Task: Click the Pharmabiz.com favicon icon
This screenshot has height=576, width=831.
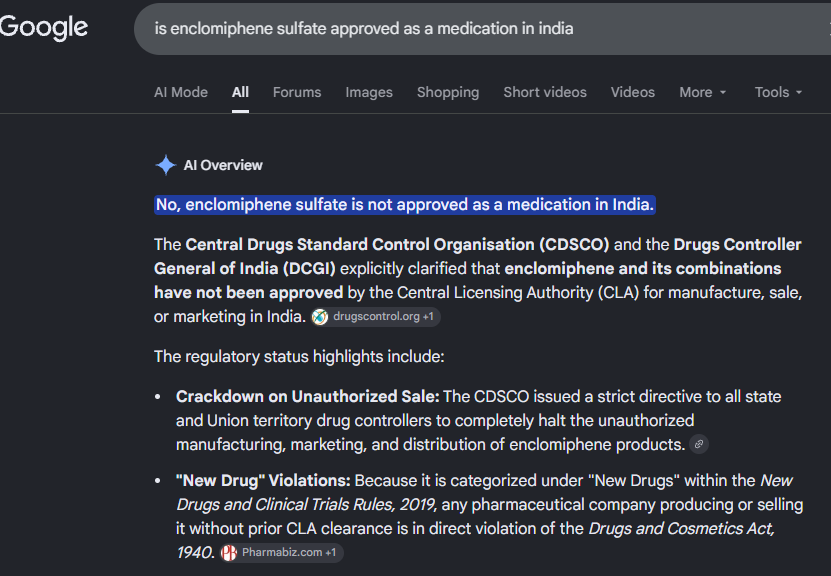Action: (x=229, y=553)
